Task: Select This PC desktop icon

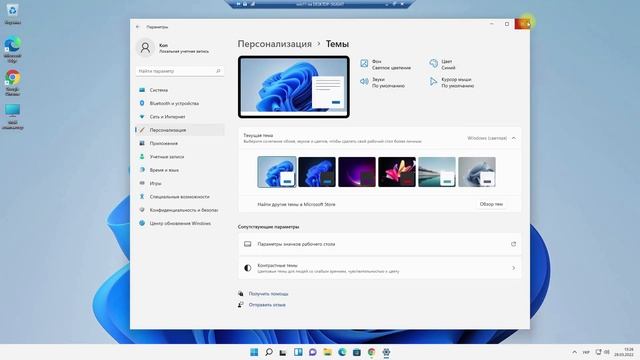Action: pyautogui.click(x=12, y=116)
